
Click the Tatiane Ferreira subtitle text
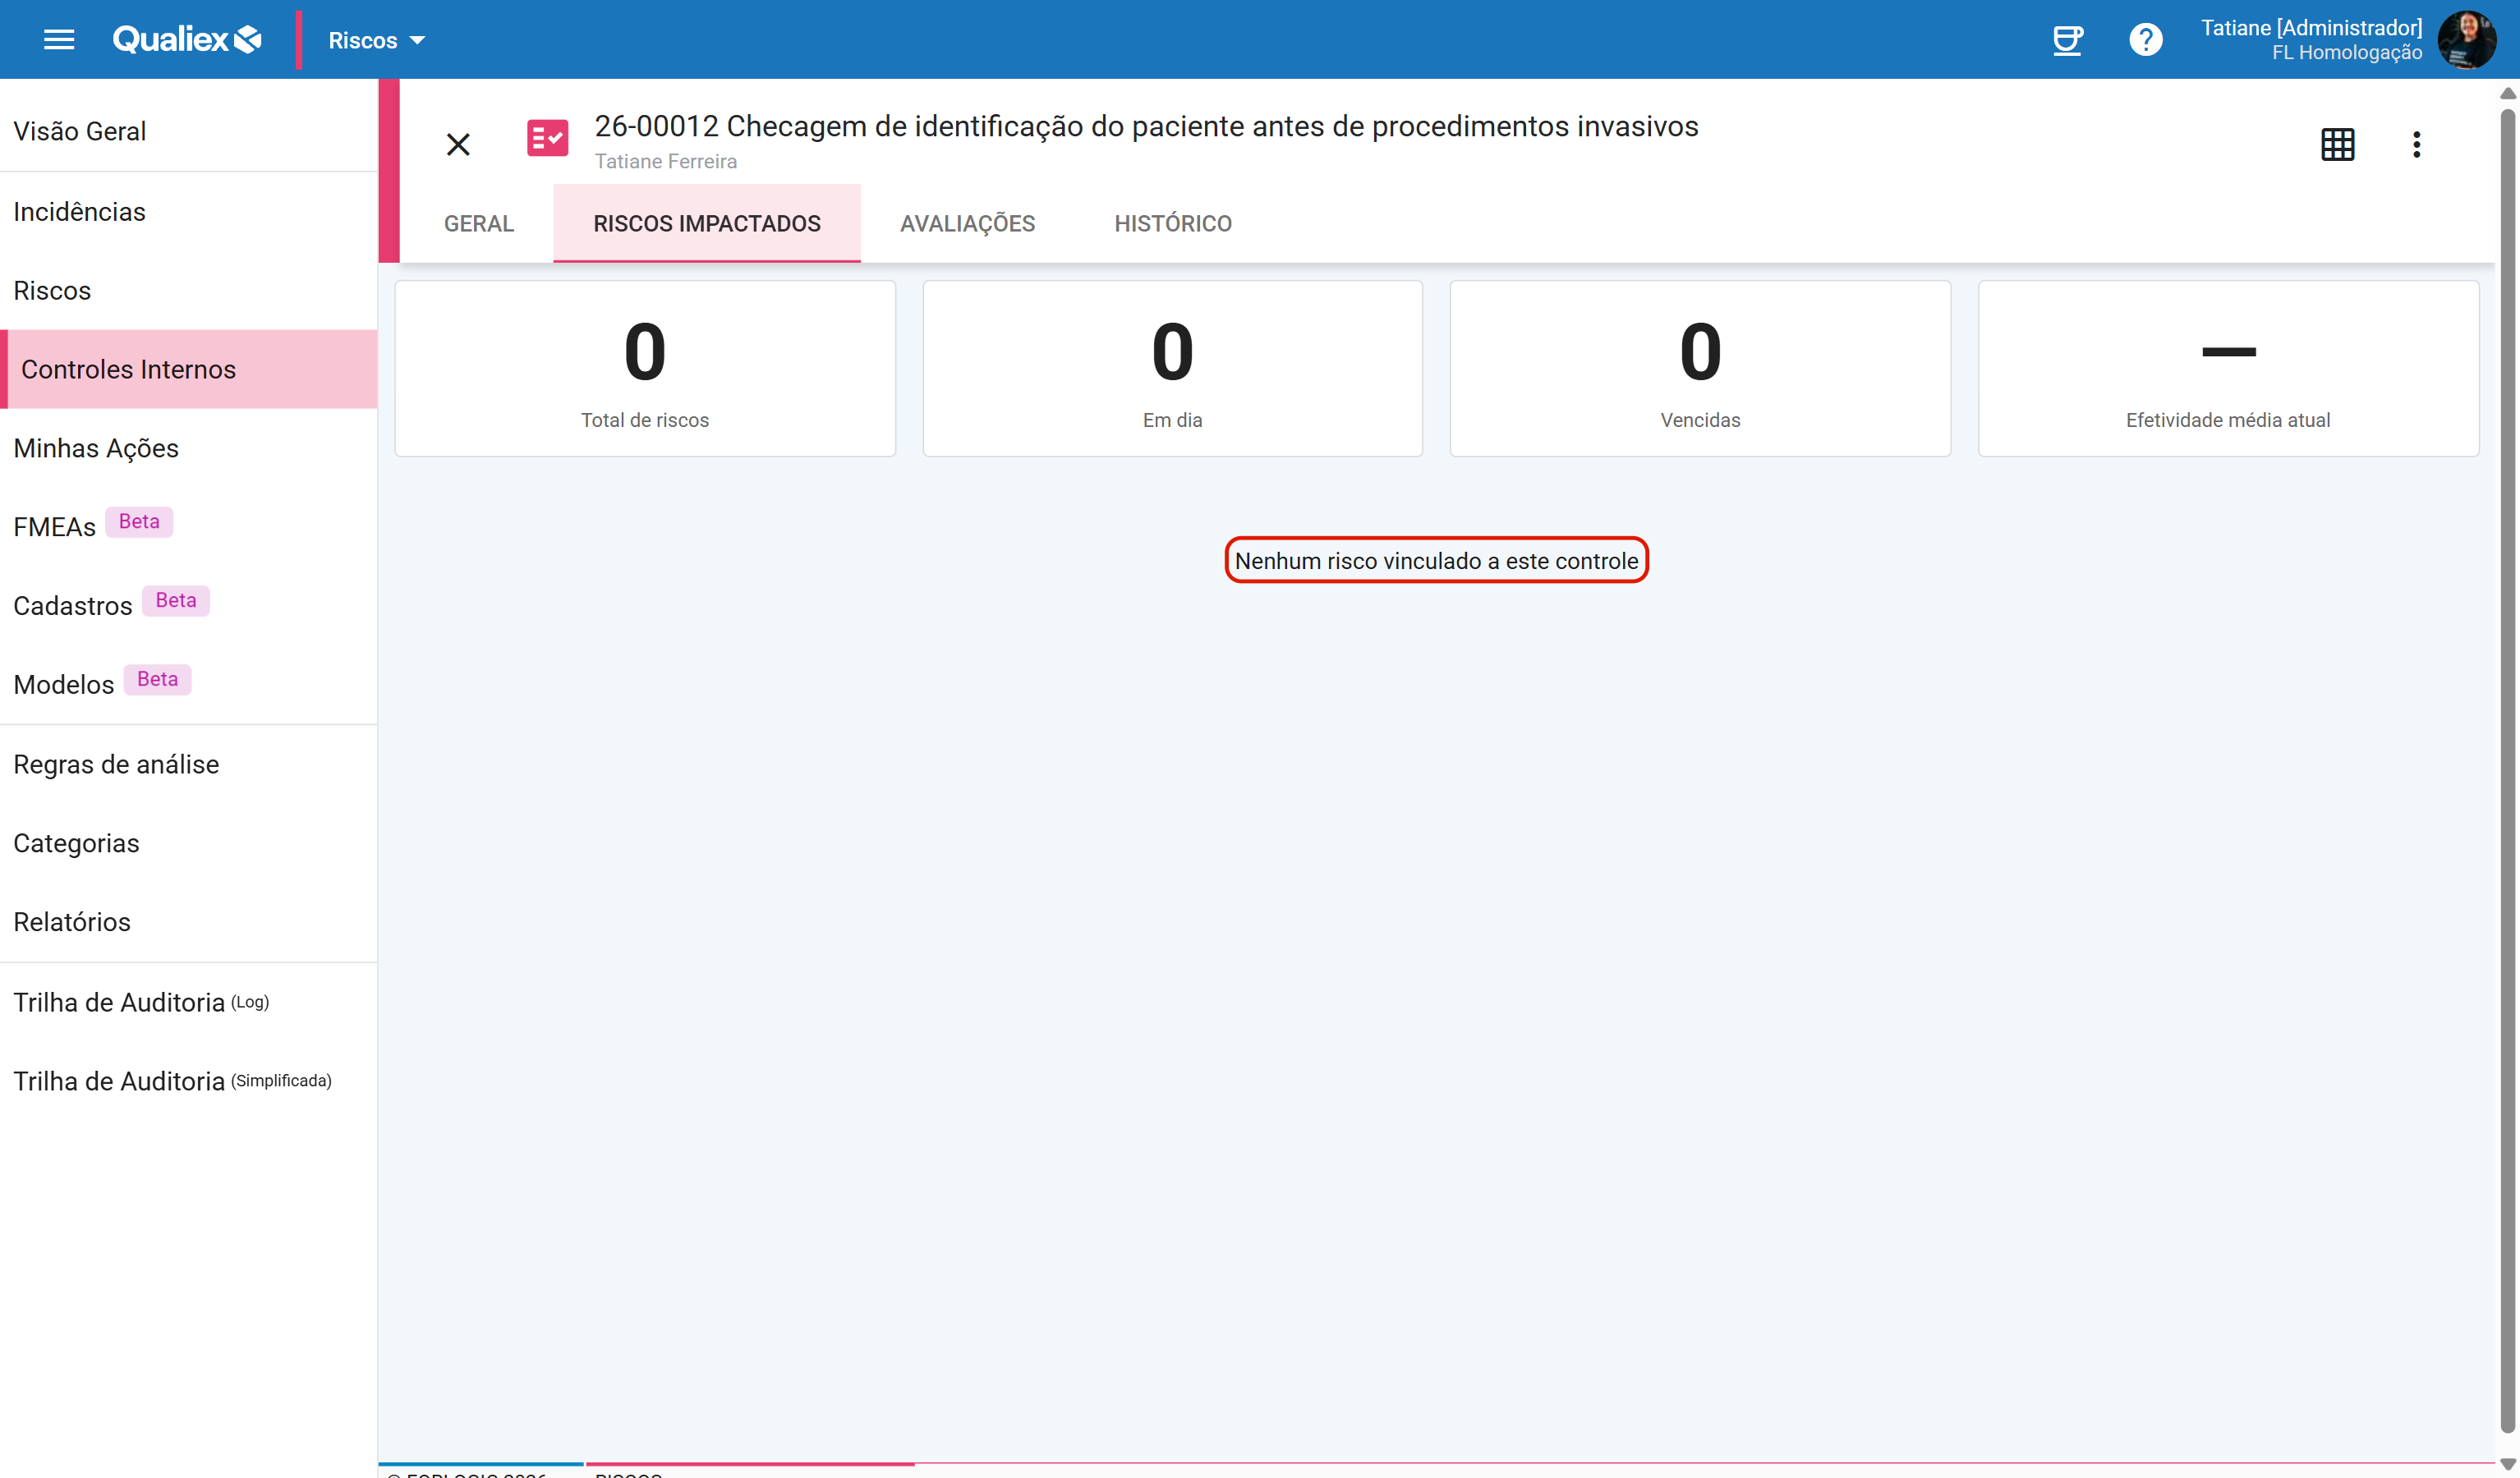(x=665, y=161)
